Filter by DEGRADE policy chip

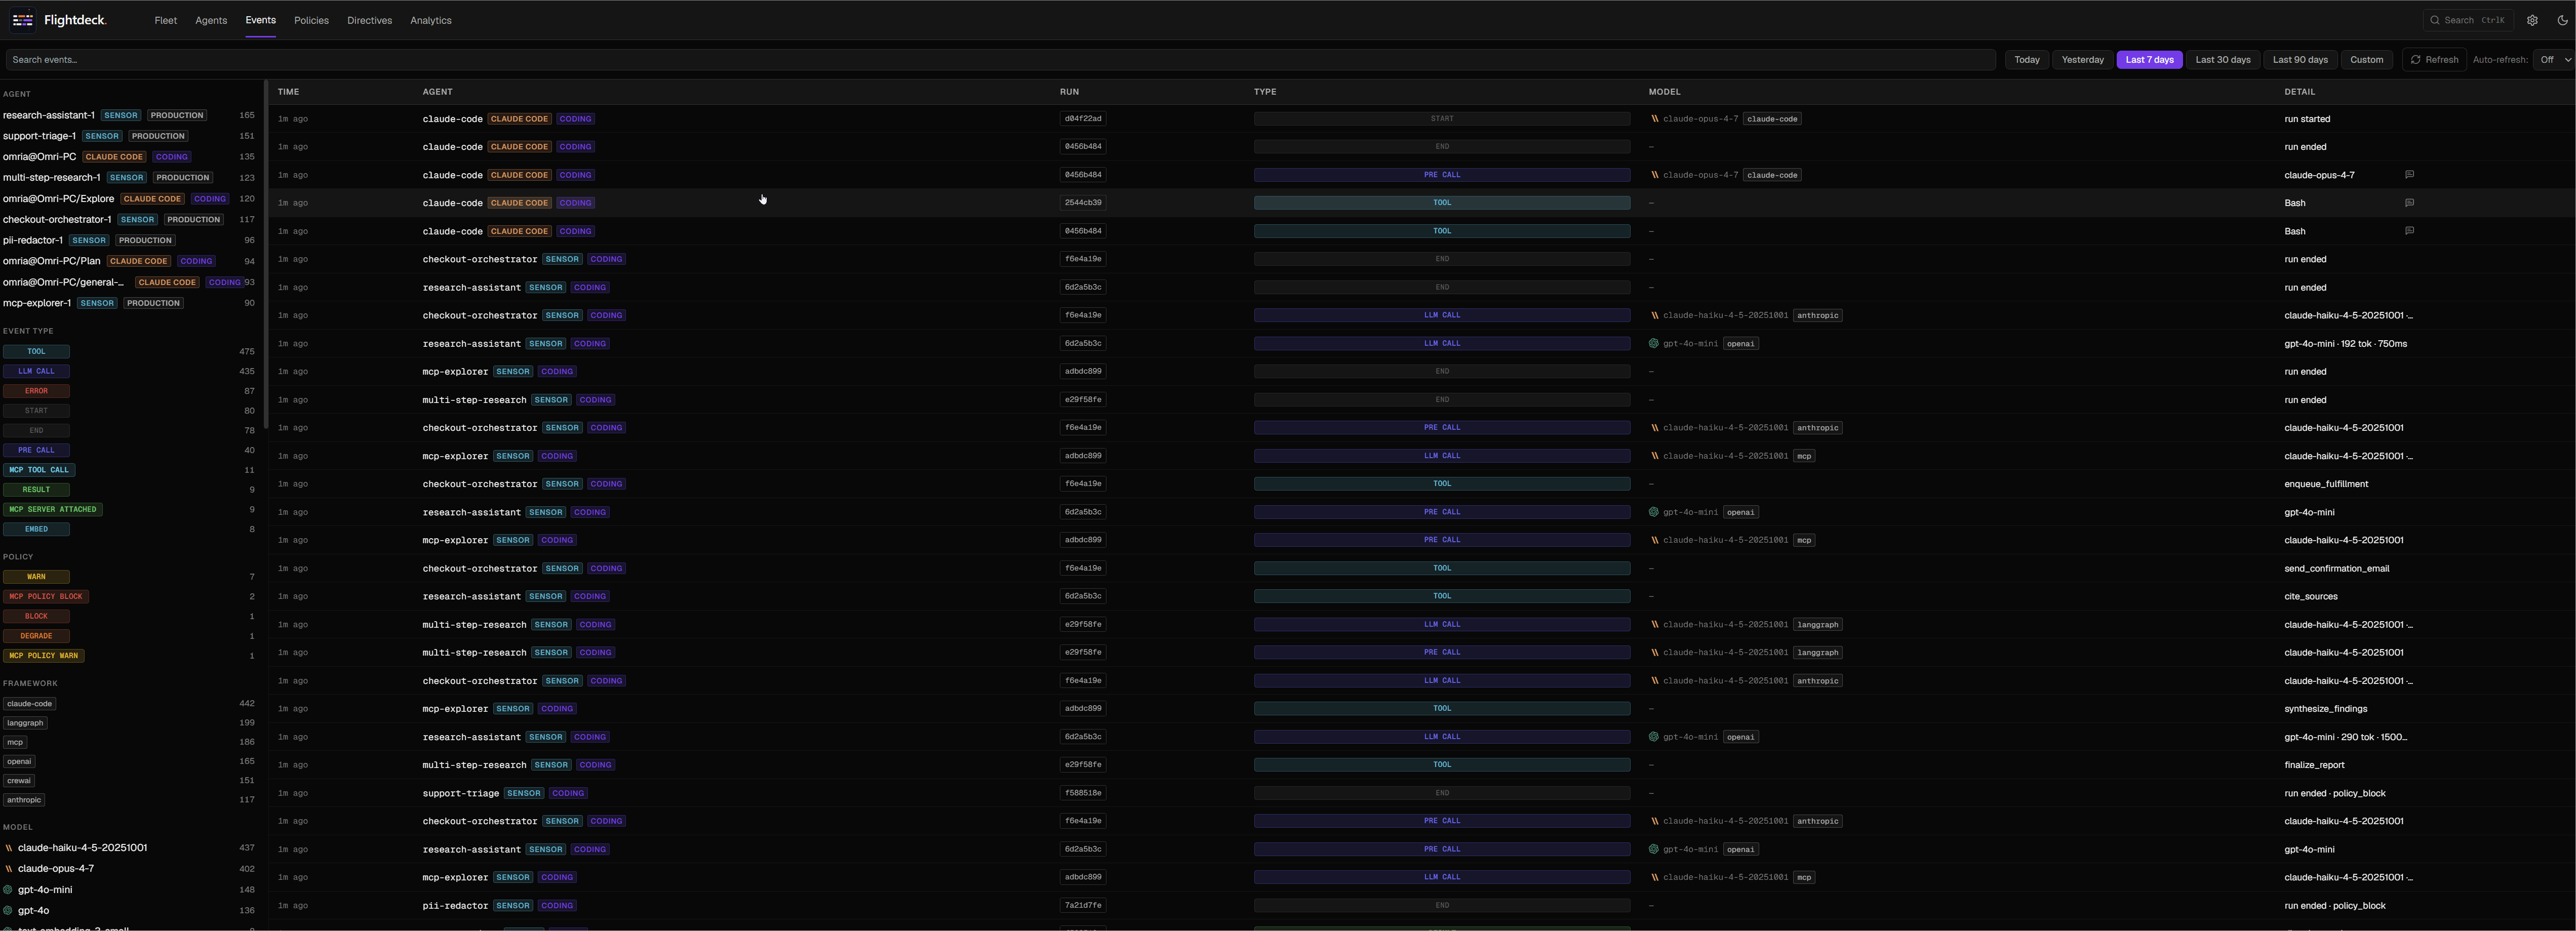pos(36,636)
